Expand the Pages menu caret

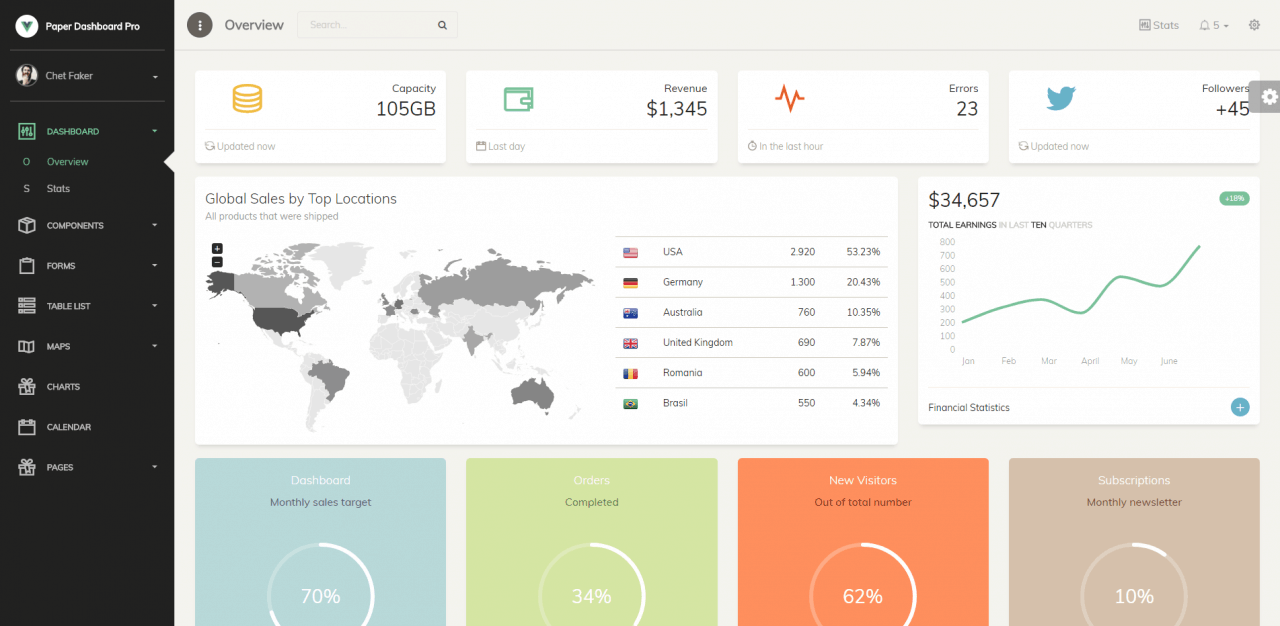[x=154, y=467]
